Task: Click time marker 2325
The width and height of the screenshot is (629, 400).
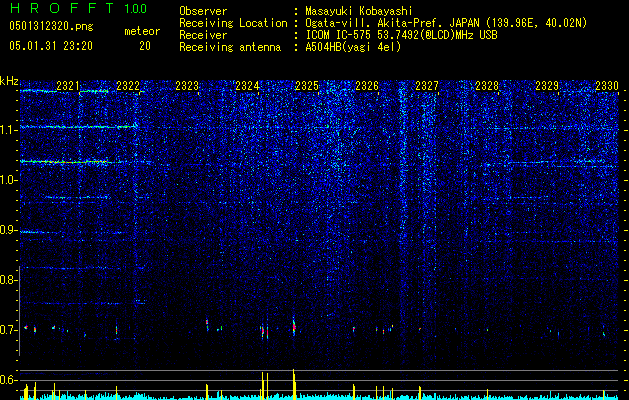Action: 307,86
